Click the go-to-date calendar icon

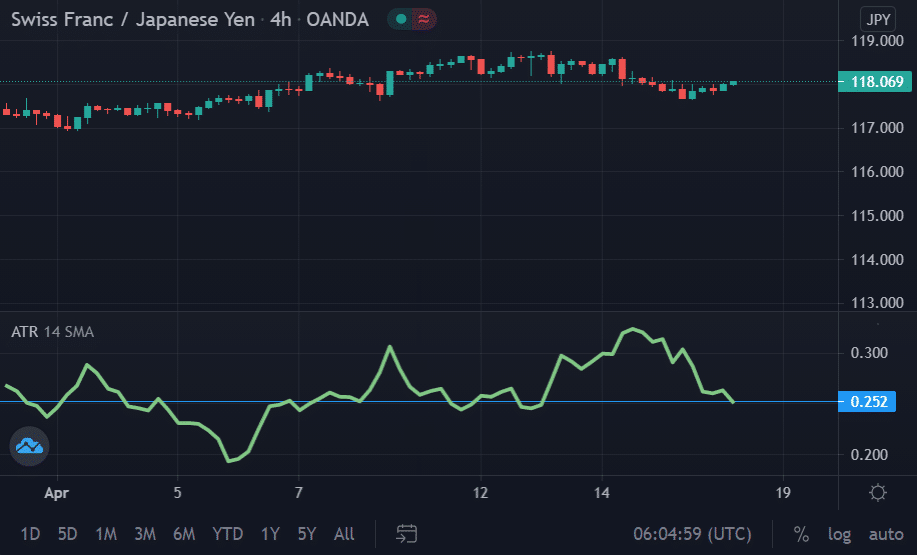pyautogui.click(x=406, y=533)
